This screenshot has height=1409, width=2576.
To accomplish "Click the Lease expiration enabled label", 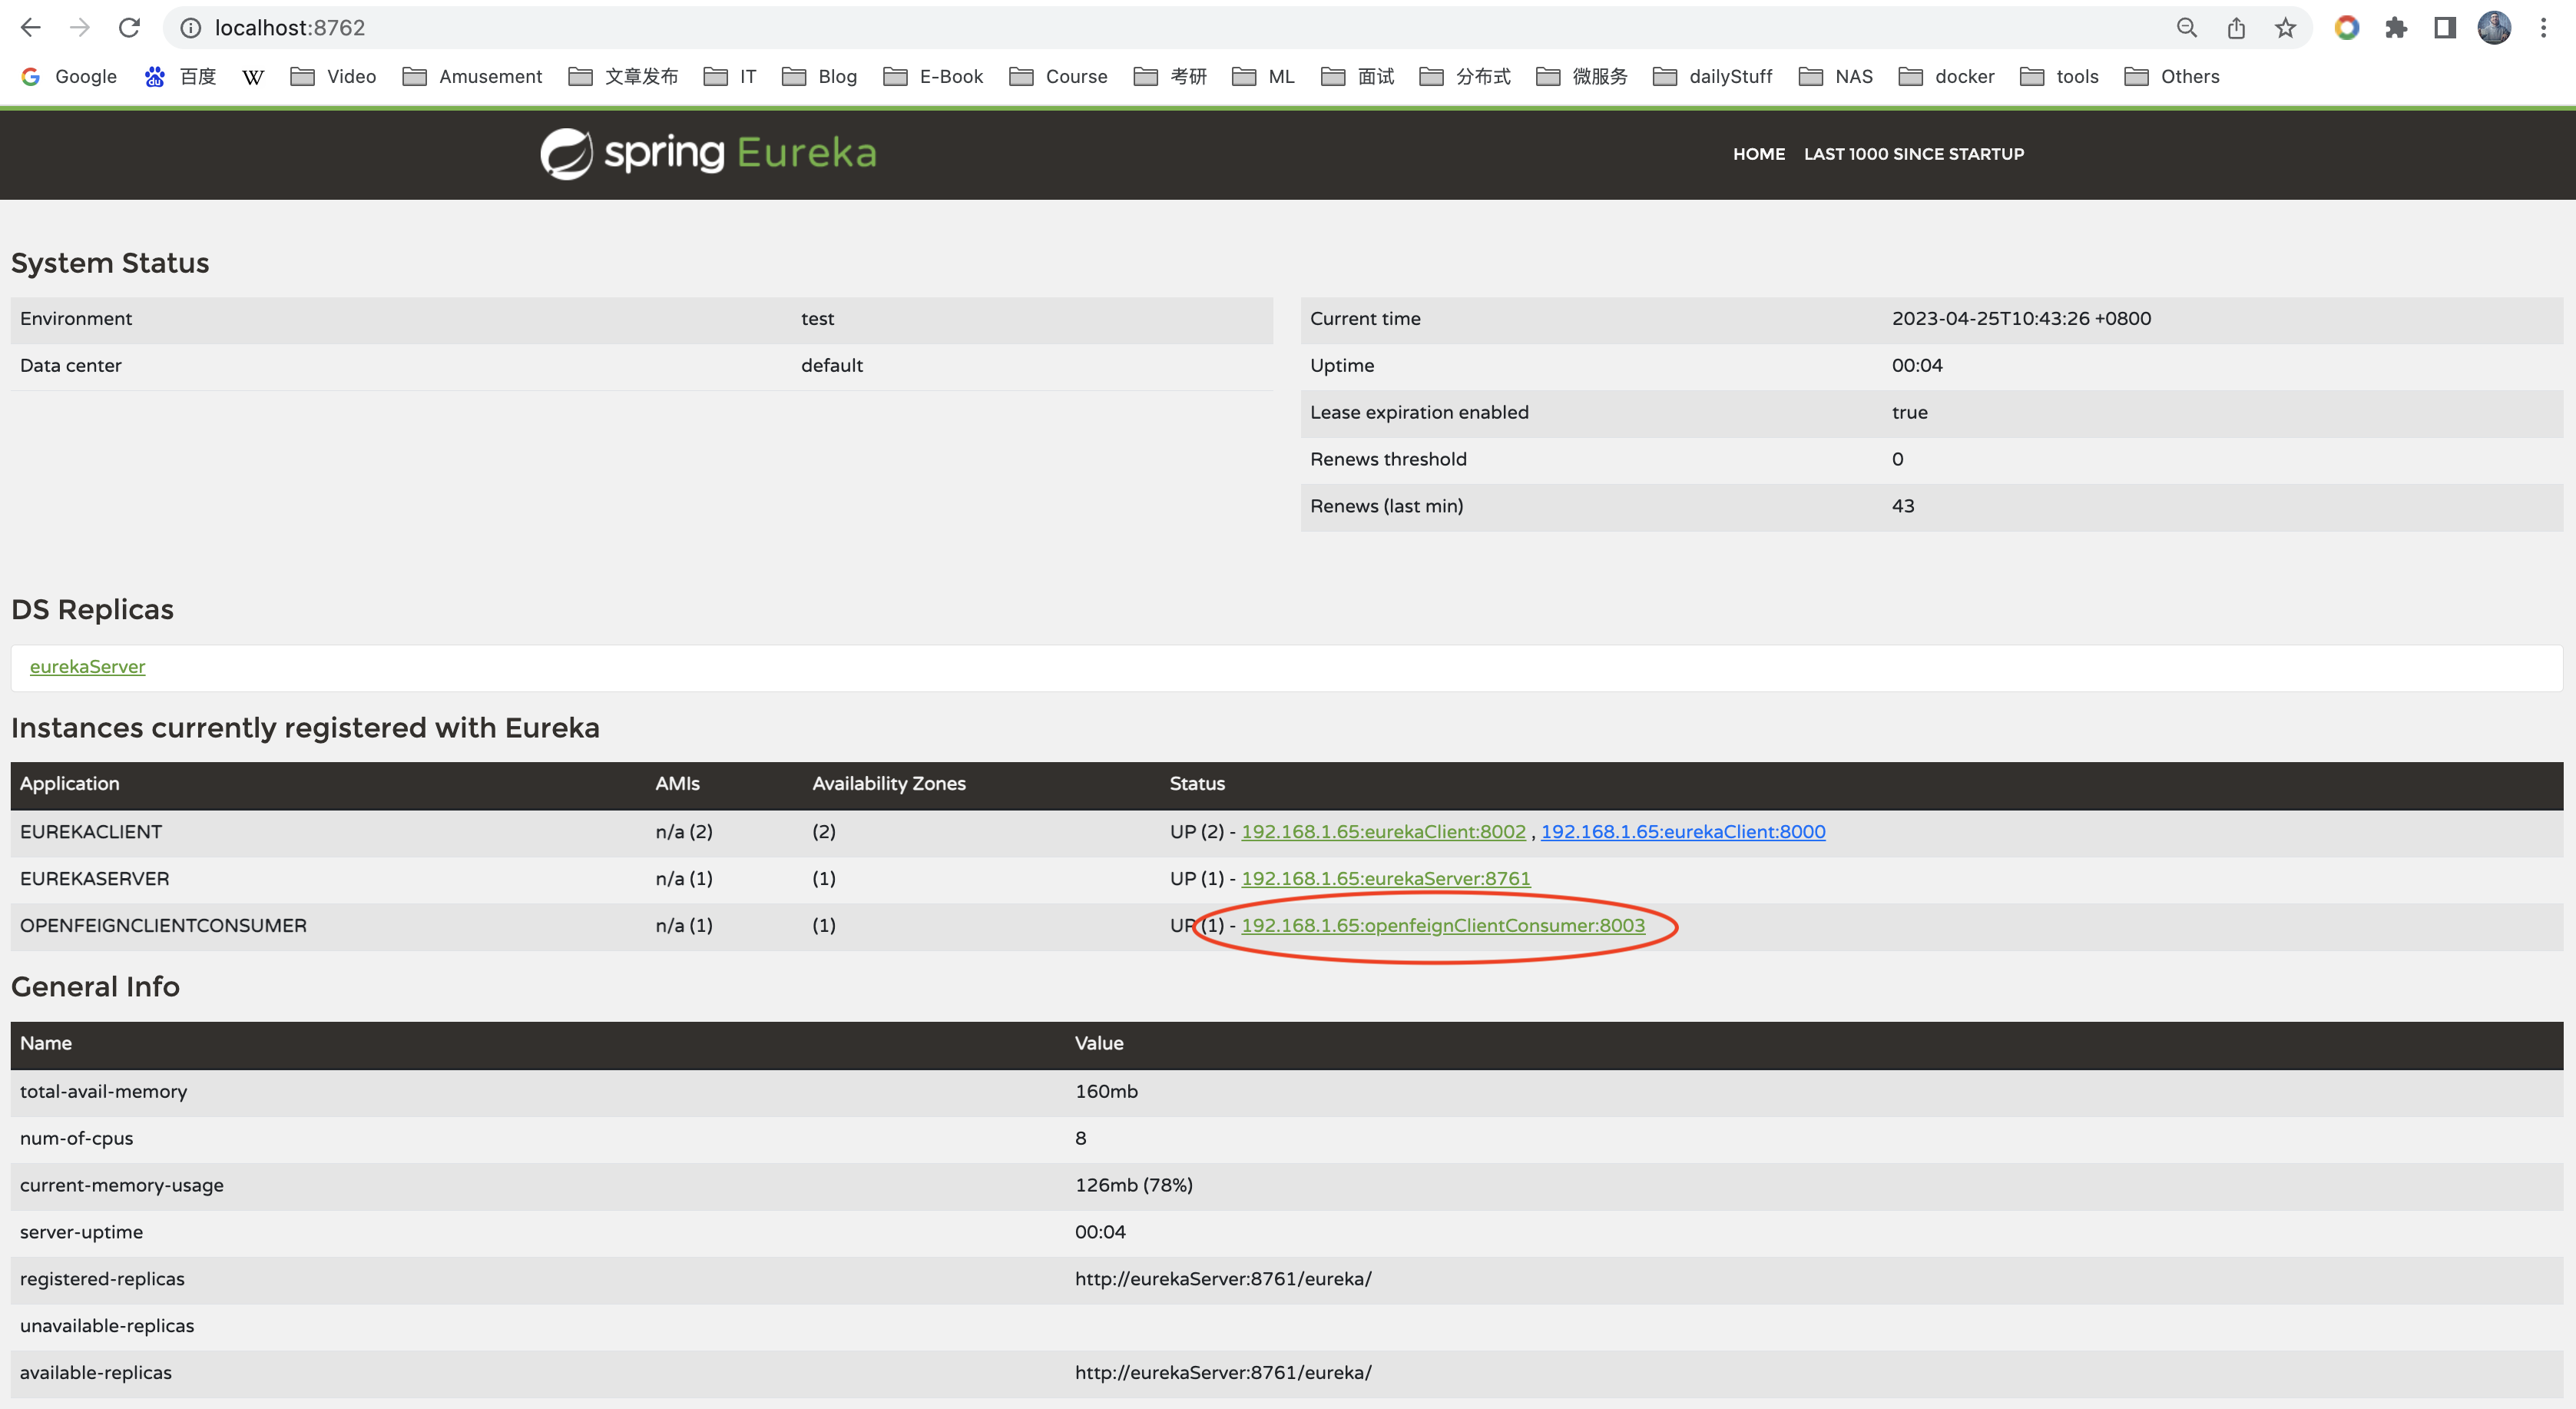I will (x=1419, y=412).
